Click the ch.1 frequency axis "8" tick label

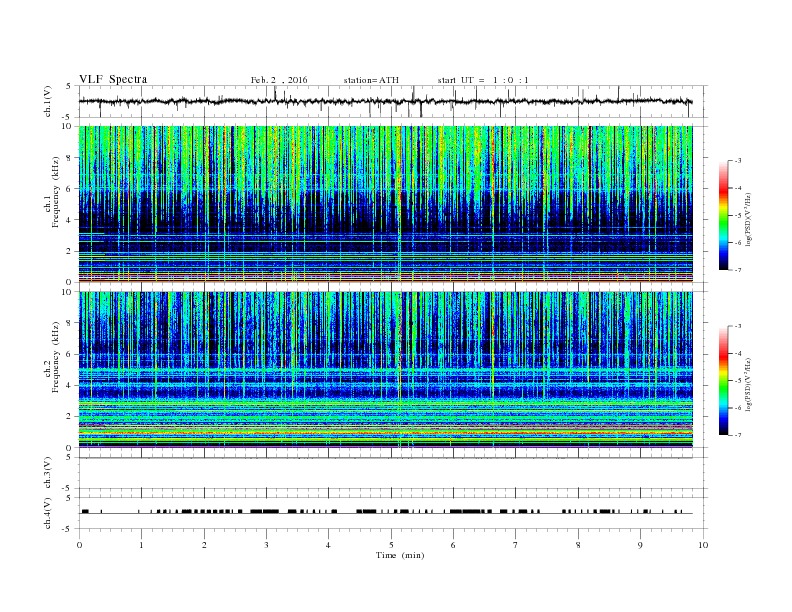pos(69,158)
